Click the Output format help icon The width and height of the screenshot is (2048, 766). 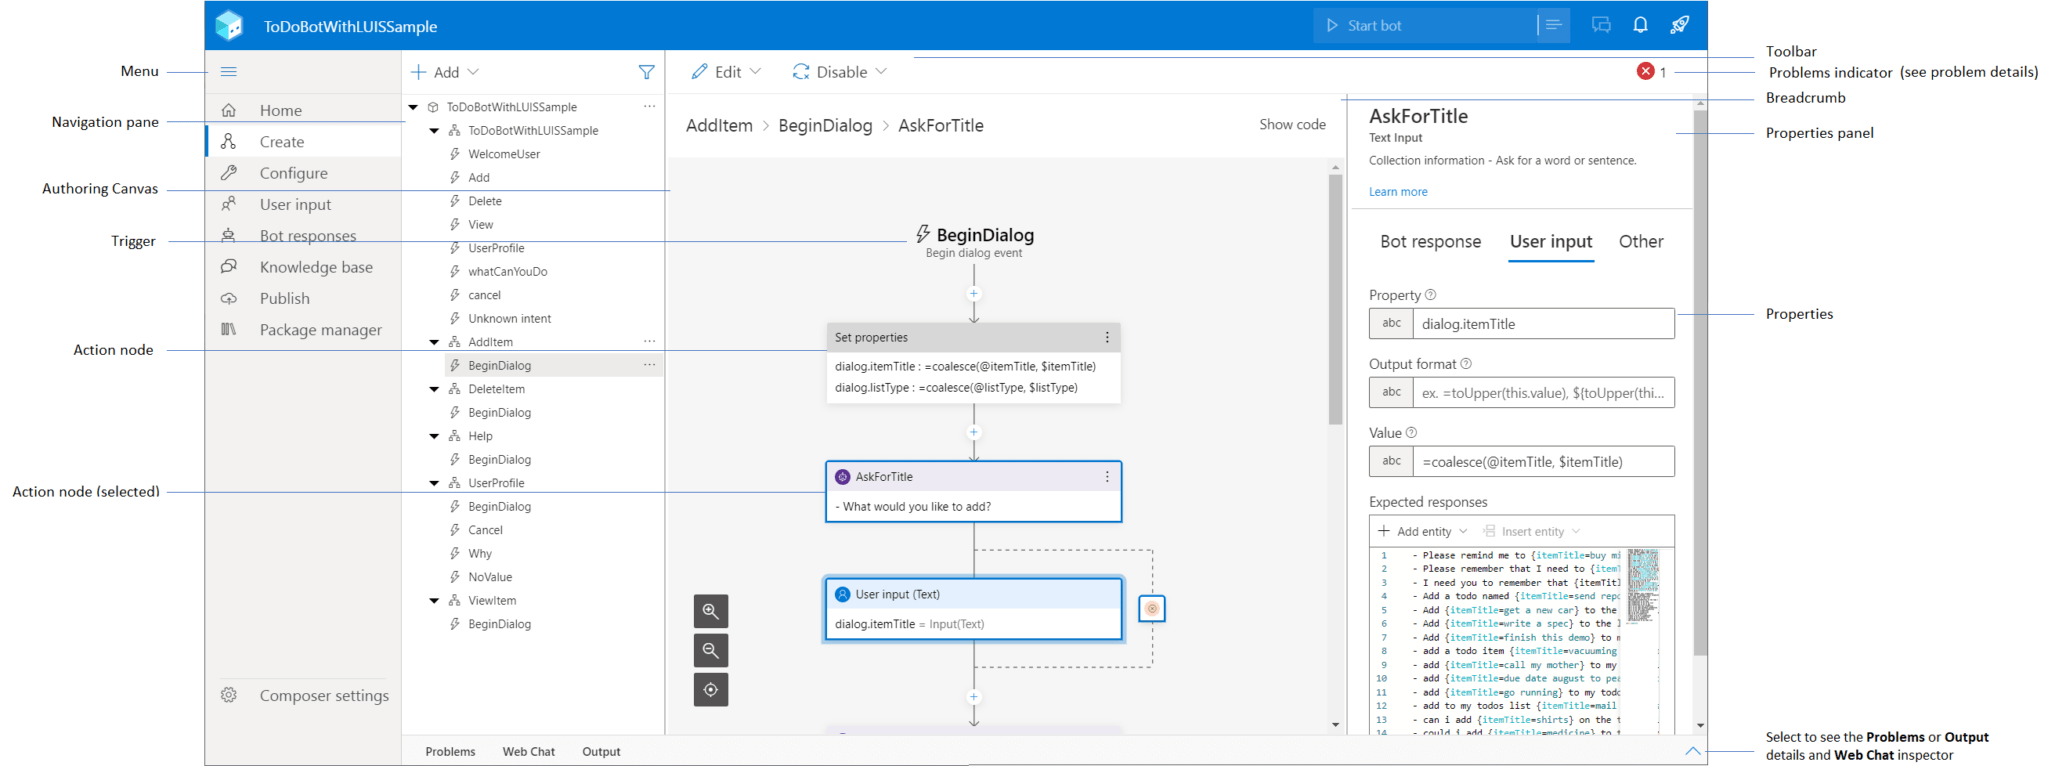click(1466, 364)
